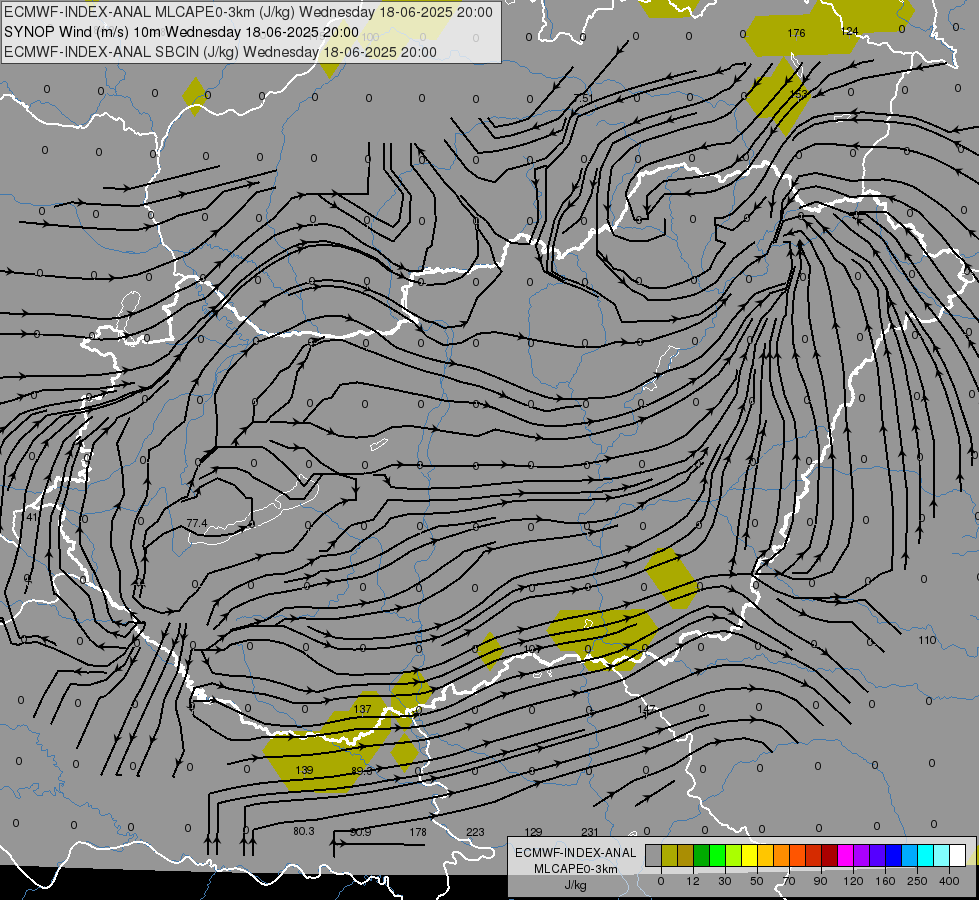Click the grey swatch in the MLCAPE legend
Image resolution: width=979 pixels, height=900 pixels.
point(654,855)
